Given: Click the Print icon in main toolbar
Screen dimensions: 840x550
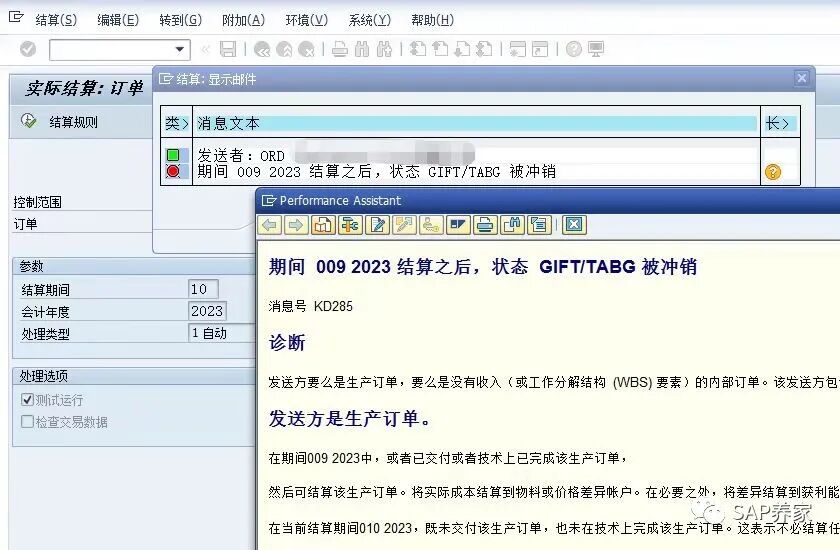Looking at the screenshot, I should [x=340, y=49].
